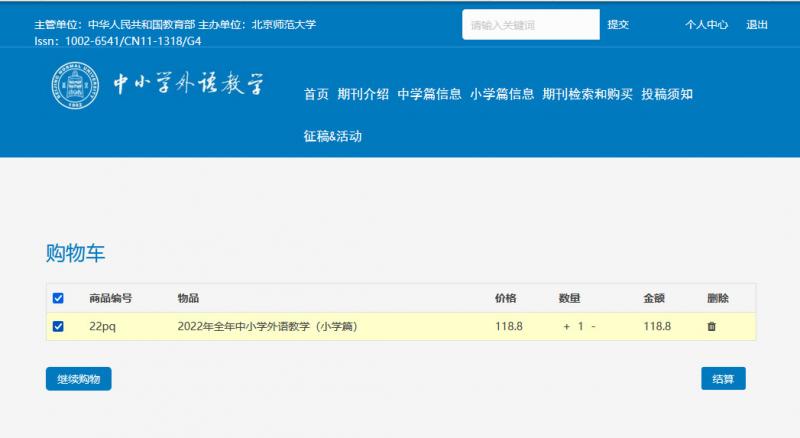Click the quantity value 1
The height and width of the screenshot is (438, 800).
[580, 326]
